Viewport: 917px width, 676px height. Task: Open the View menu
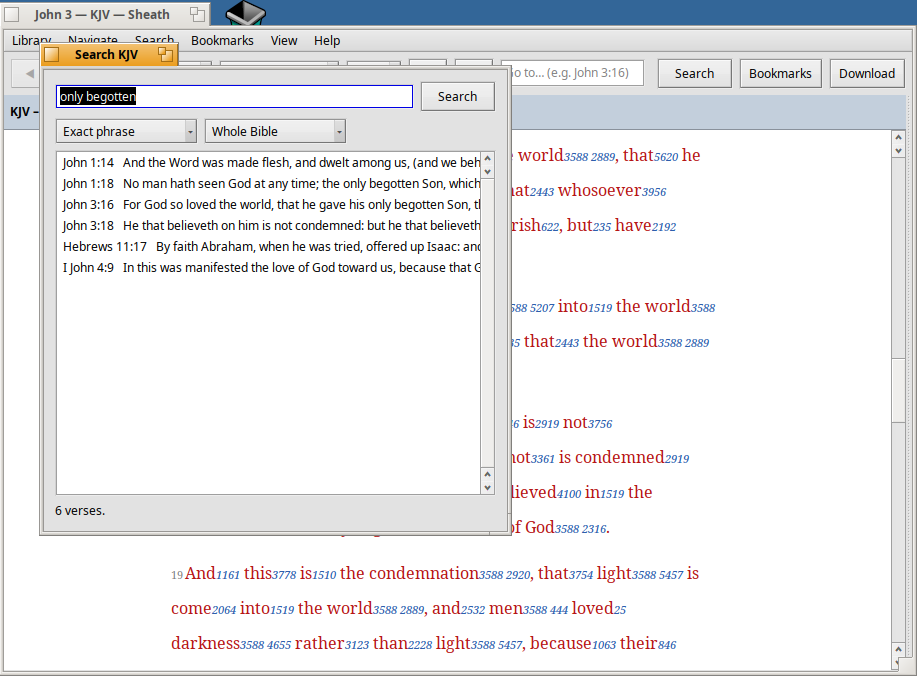[284, 40]
